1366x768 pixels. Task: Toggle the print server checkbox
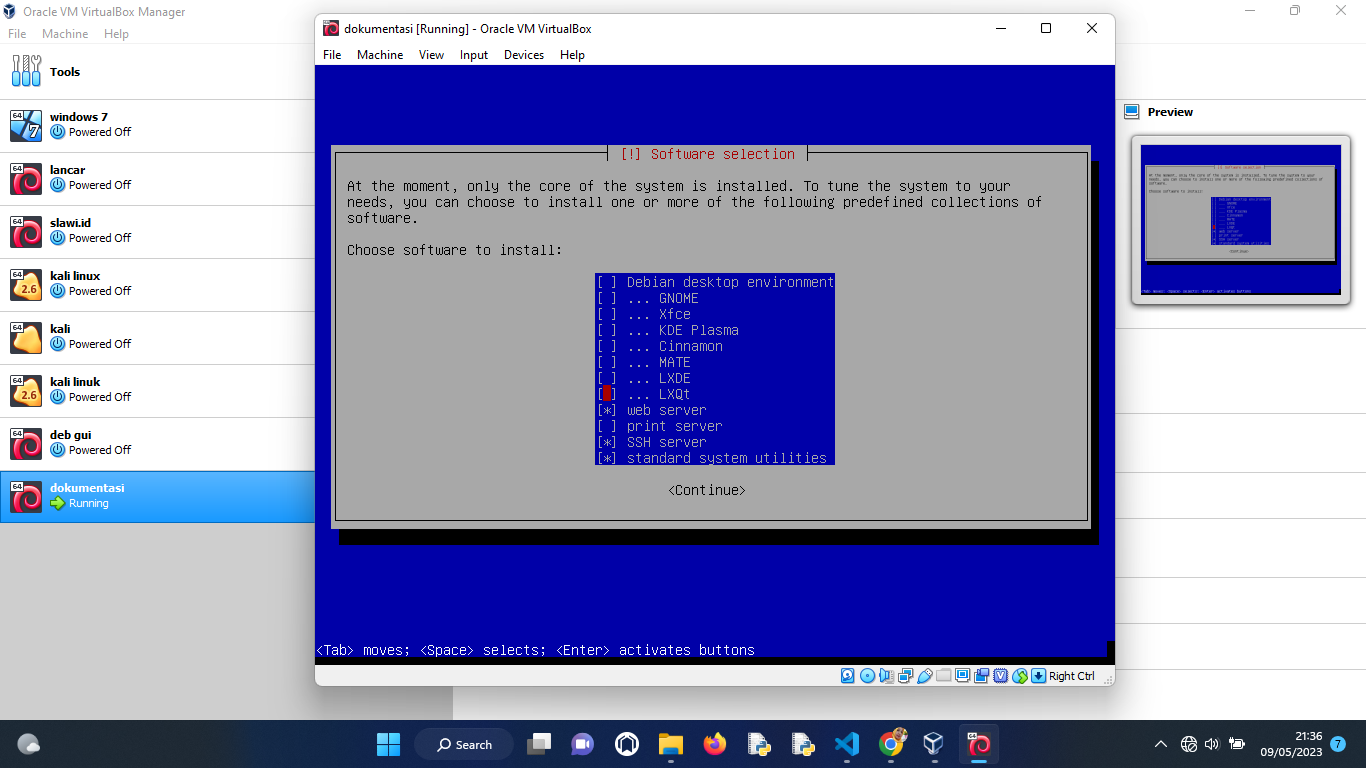(607, 426)
